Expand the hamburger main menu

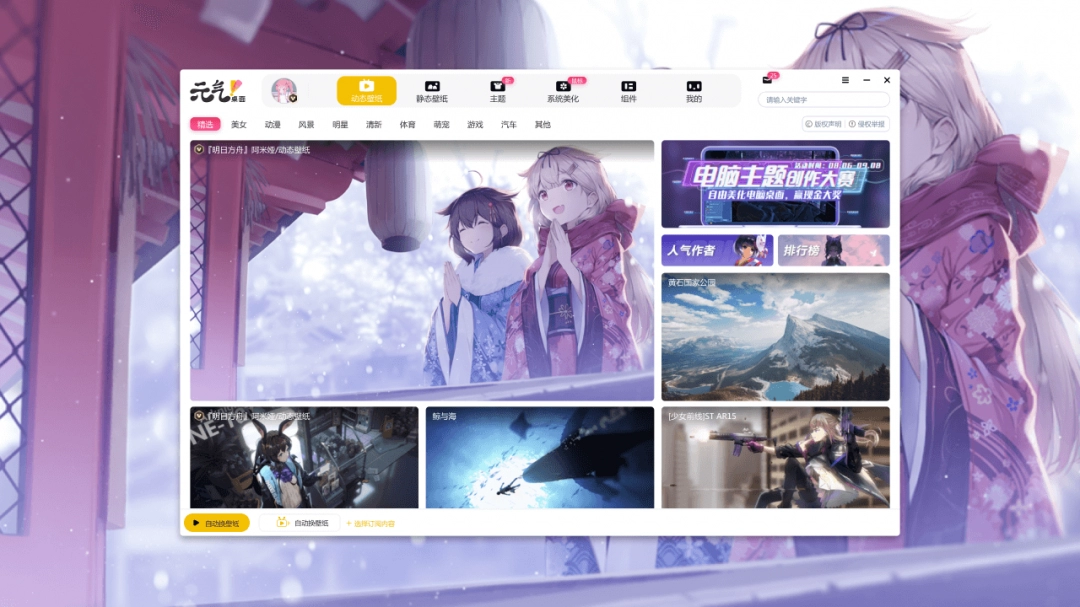tap(845, 80)
